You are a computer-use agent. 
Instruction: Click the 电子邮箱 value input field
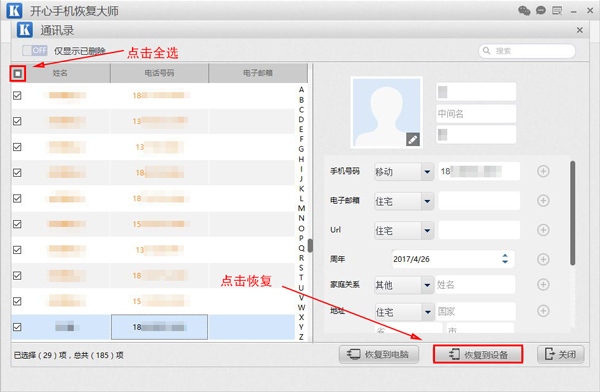tap(479, 201)
